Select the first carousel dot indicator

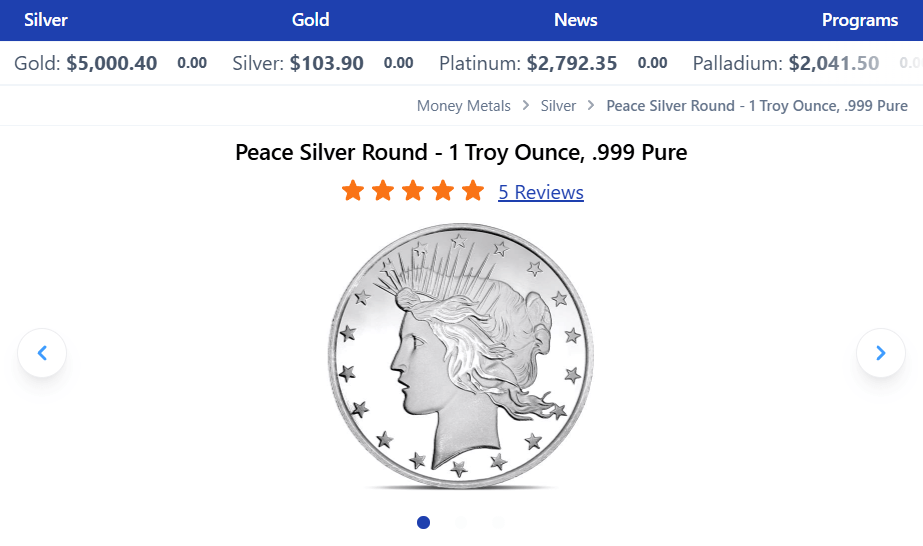pyautogui.click(x=423, y=522)
